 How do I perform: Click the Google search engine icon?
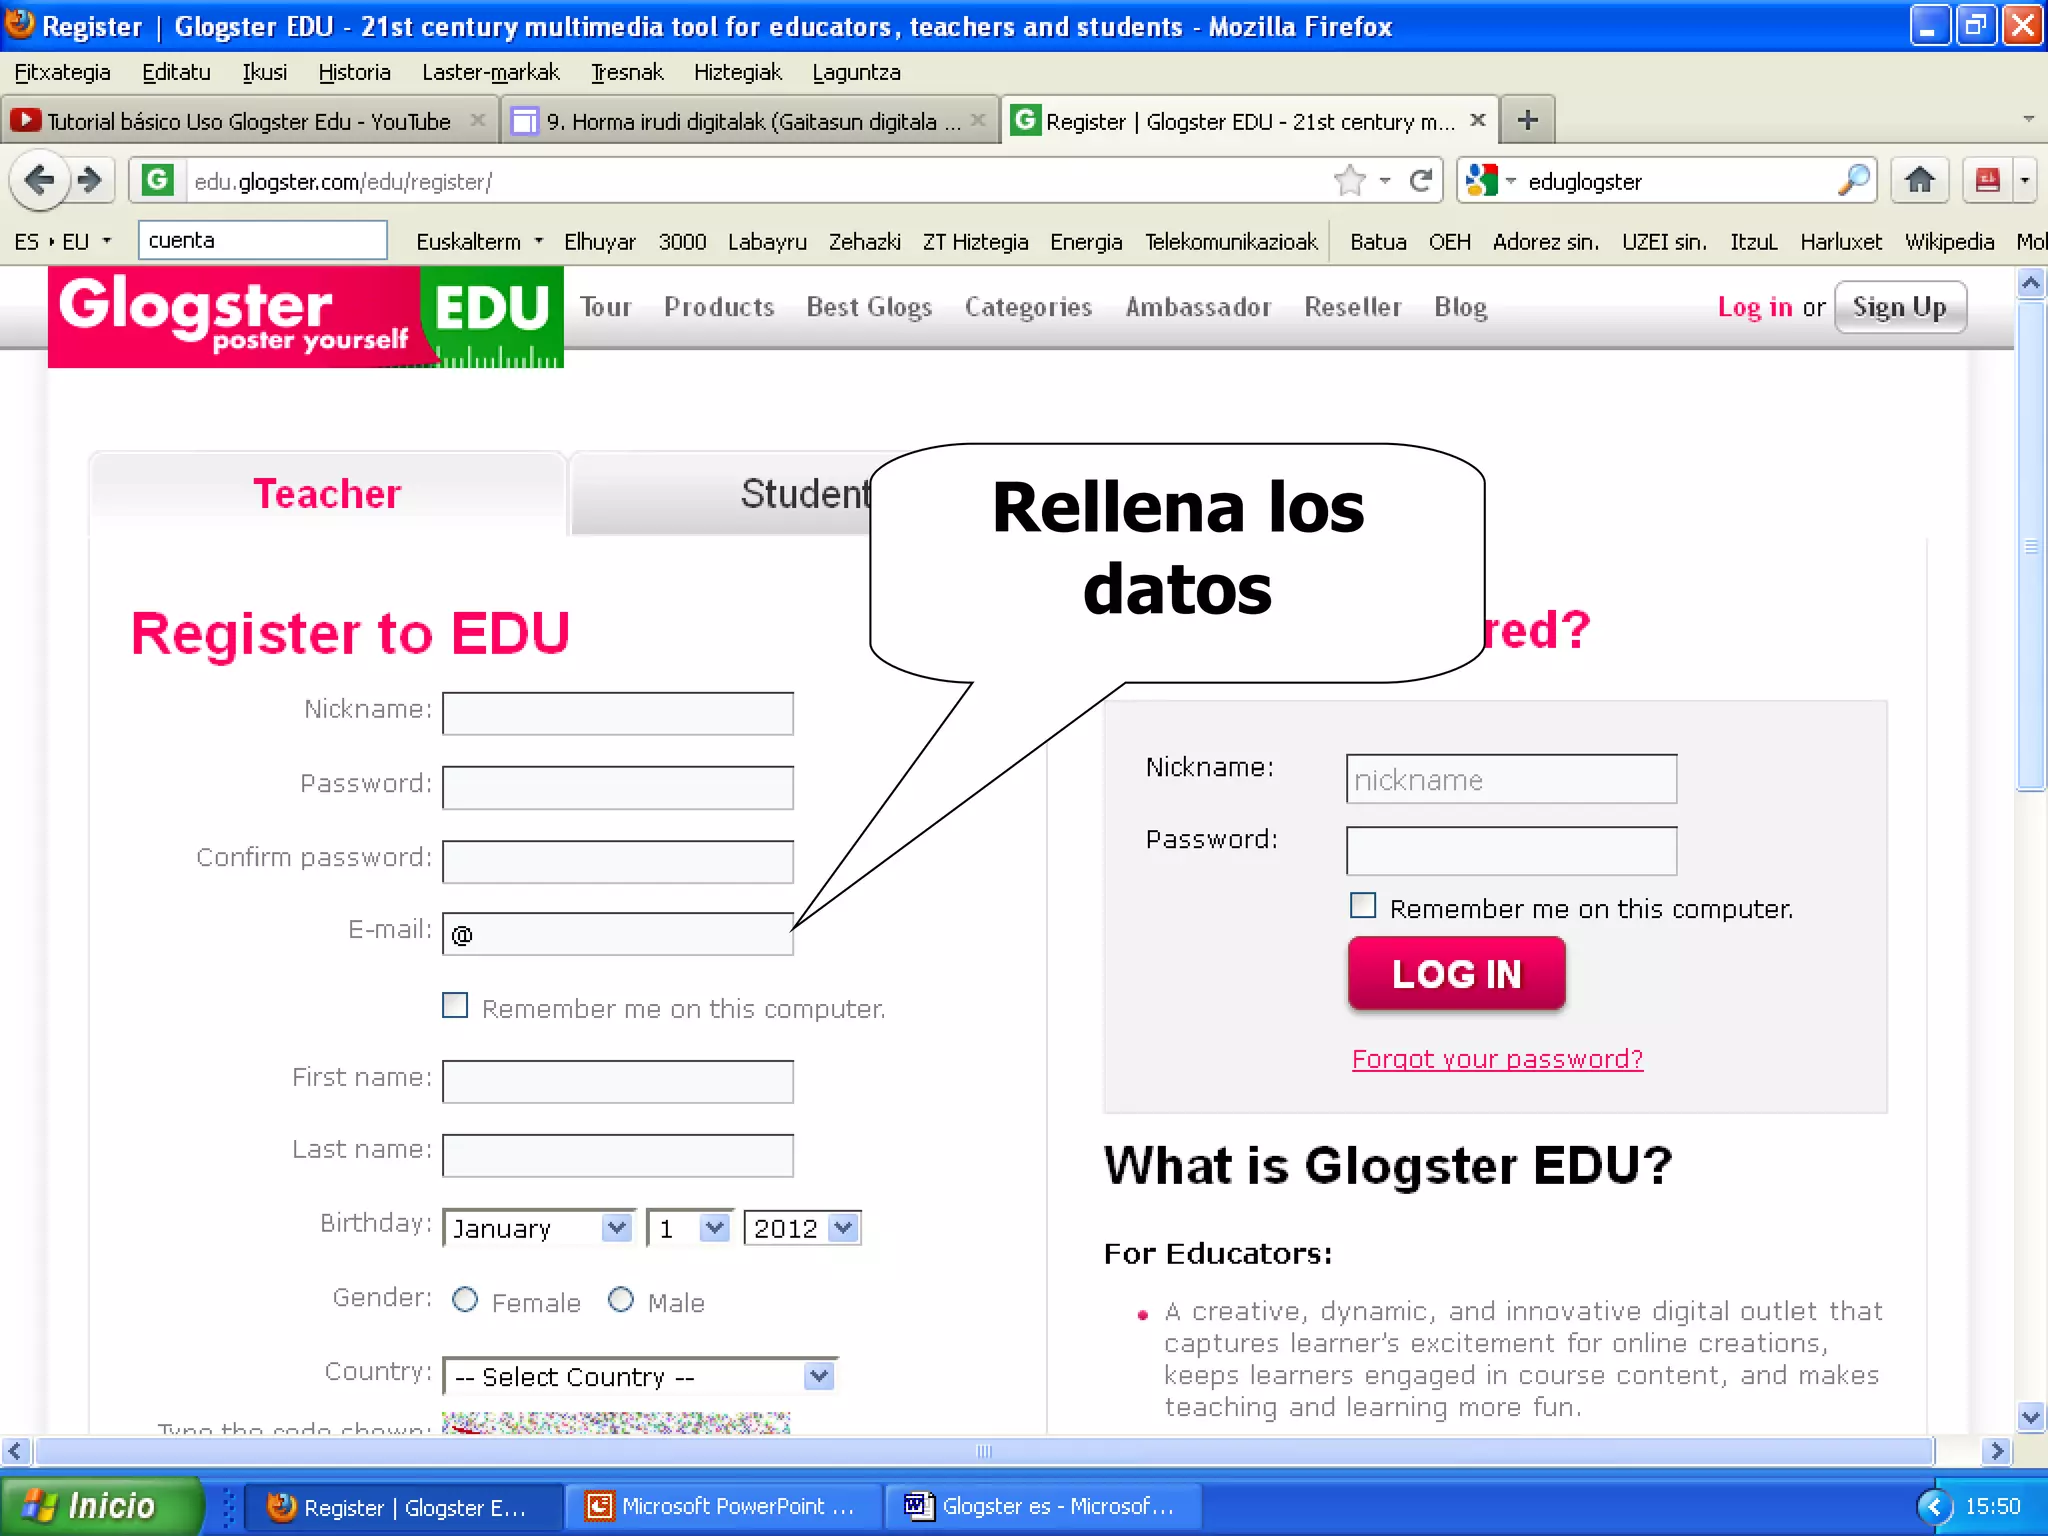pos(1481,180)
